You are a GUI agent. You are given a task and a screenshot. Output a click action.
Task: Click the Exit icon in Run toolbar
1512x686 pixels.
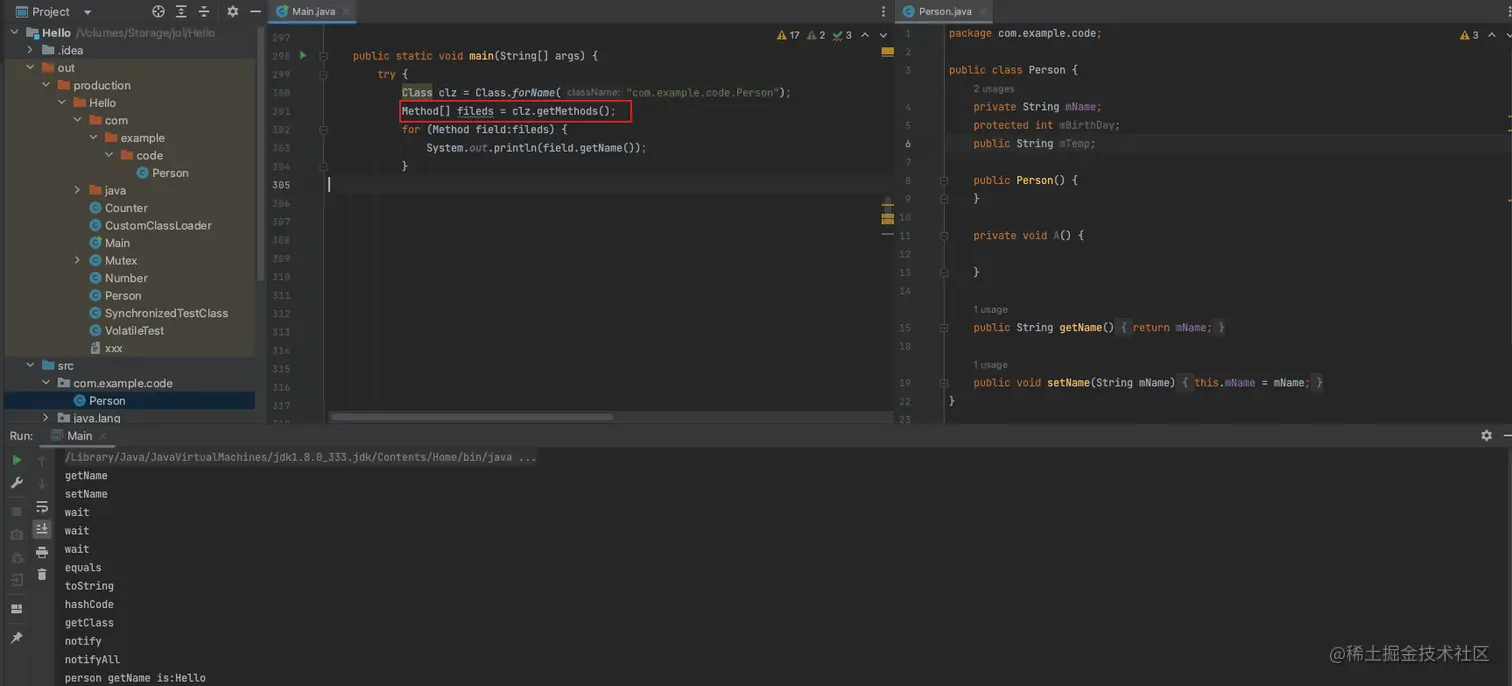click(17, 580)
